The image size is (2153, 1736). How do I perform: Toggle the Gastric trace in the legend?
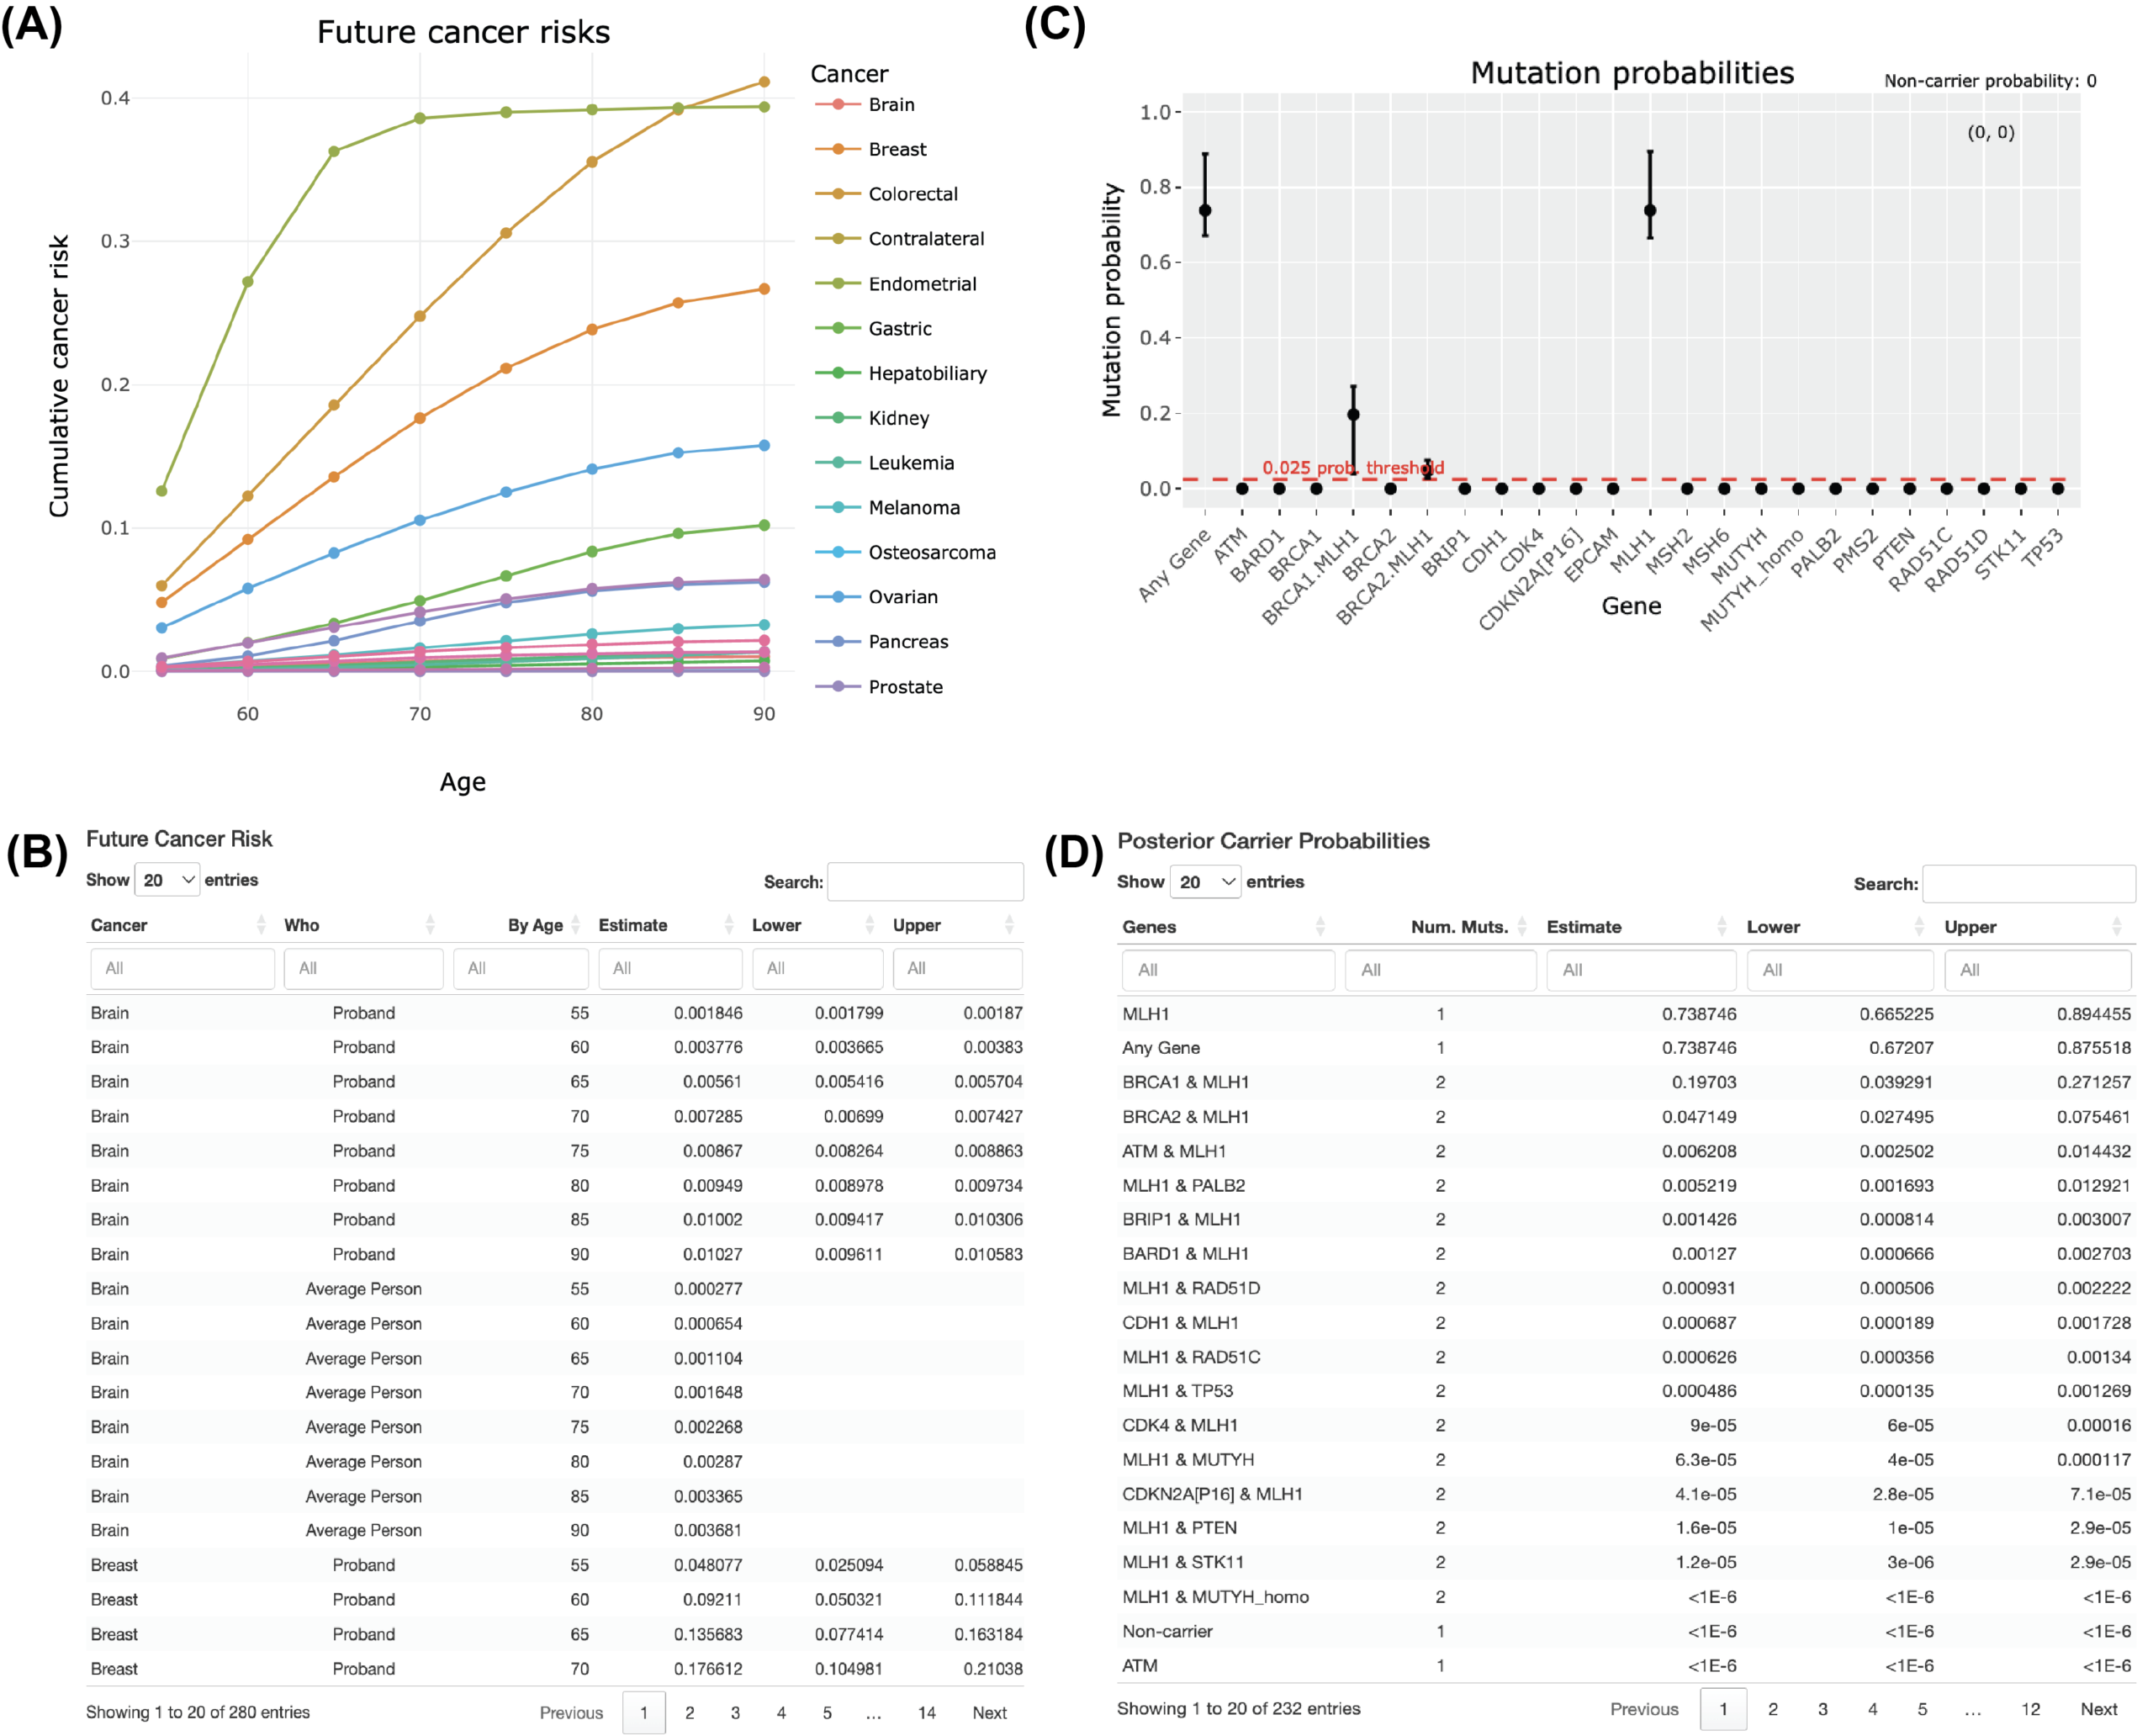pyautogui.click(x=874, y=329)
